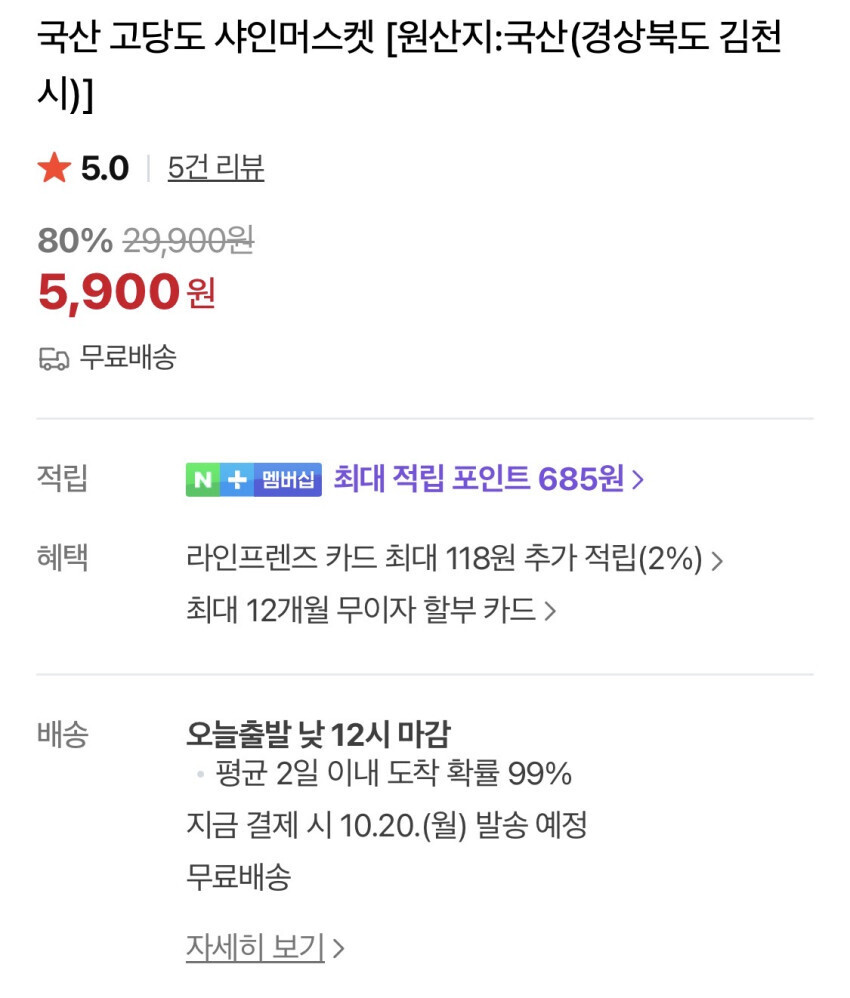Click the 오늘출발 낮 12시 마감 heading
Viewport: 850px width, 998px height.
tap(318, 735)
